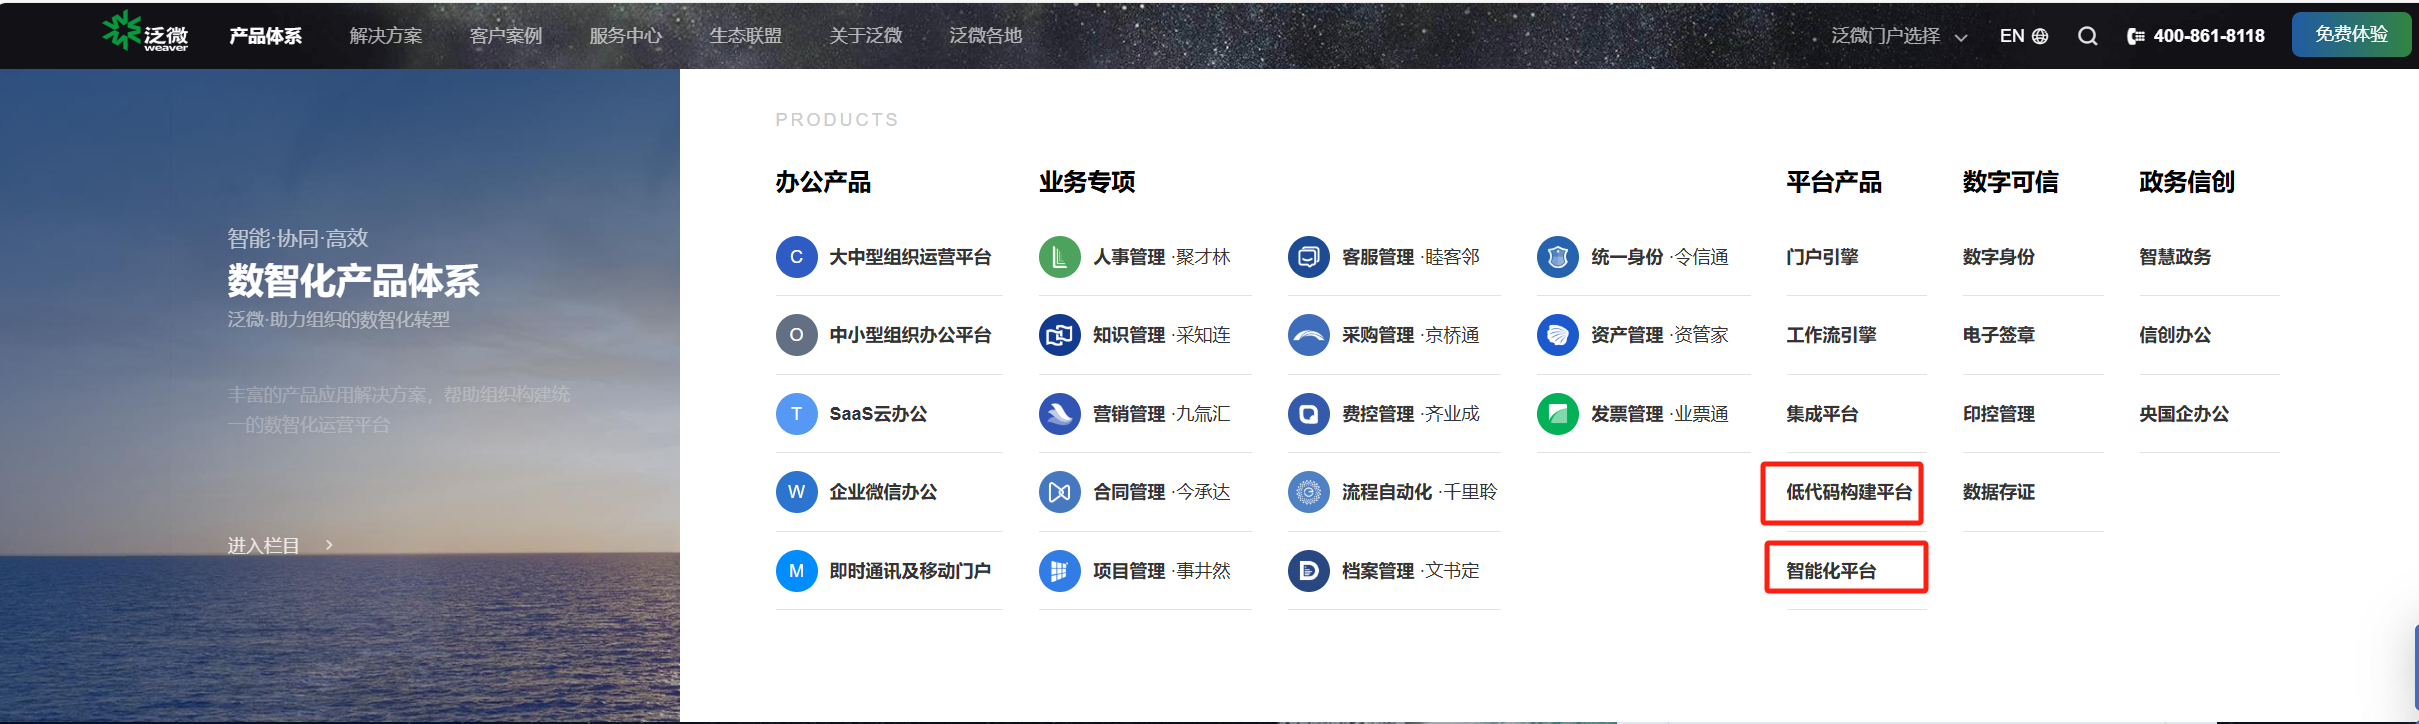Open the search magnifier icon
The width and height of the screenshot is (2419, 724).
tap(2087, 36)
